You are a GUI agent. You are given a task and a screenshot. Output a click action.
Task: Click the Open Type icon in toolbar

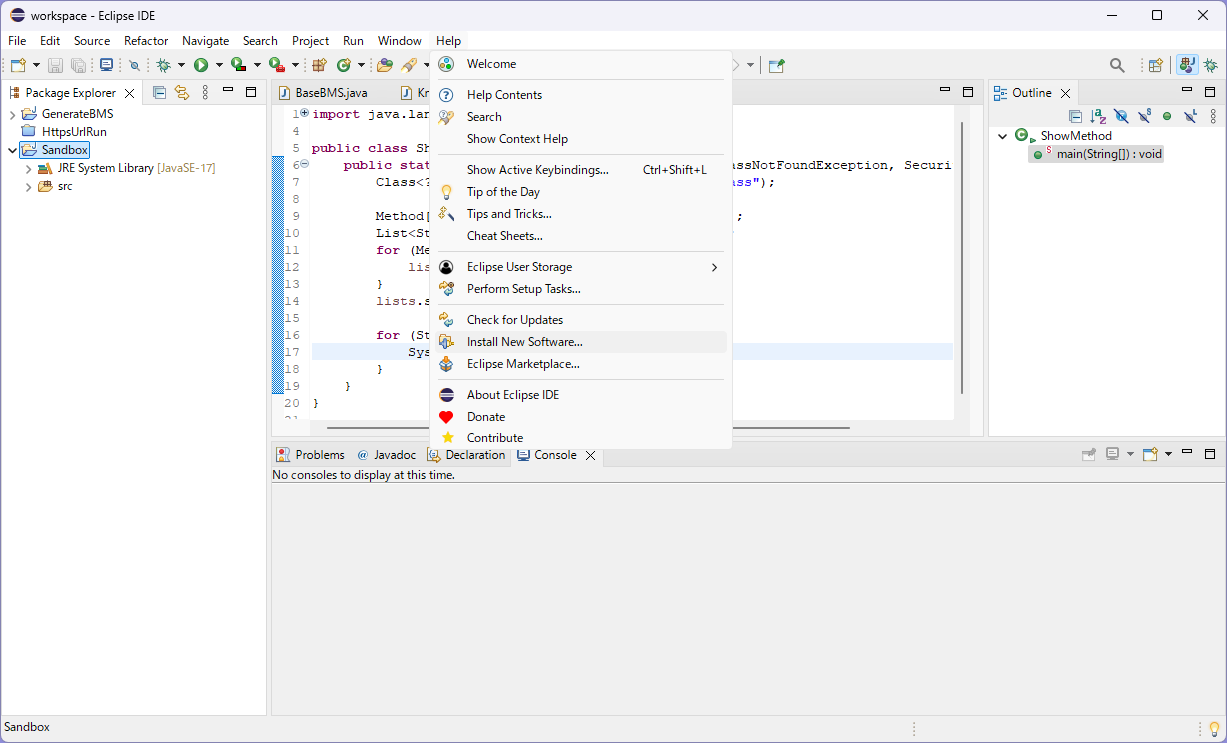pos(385,65)
